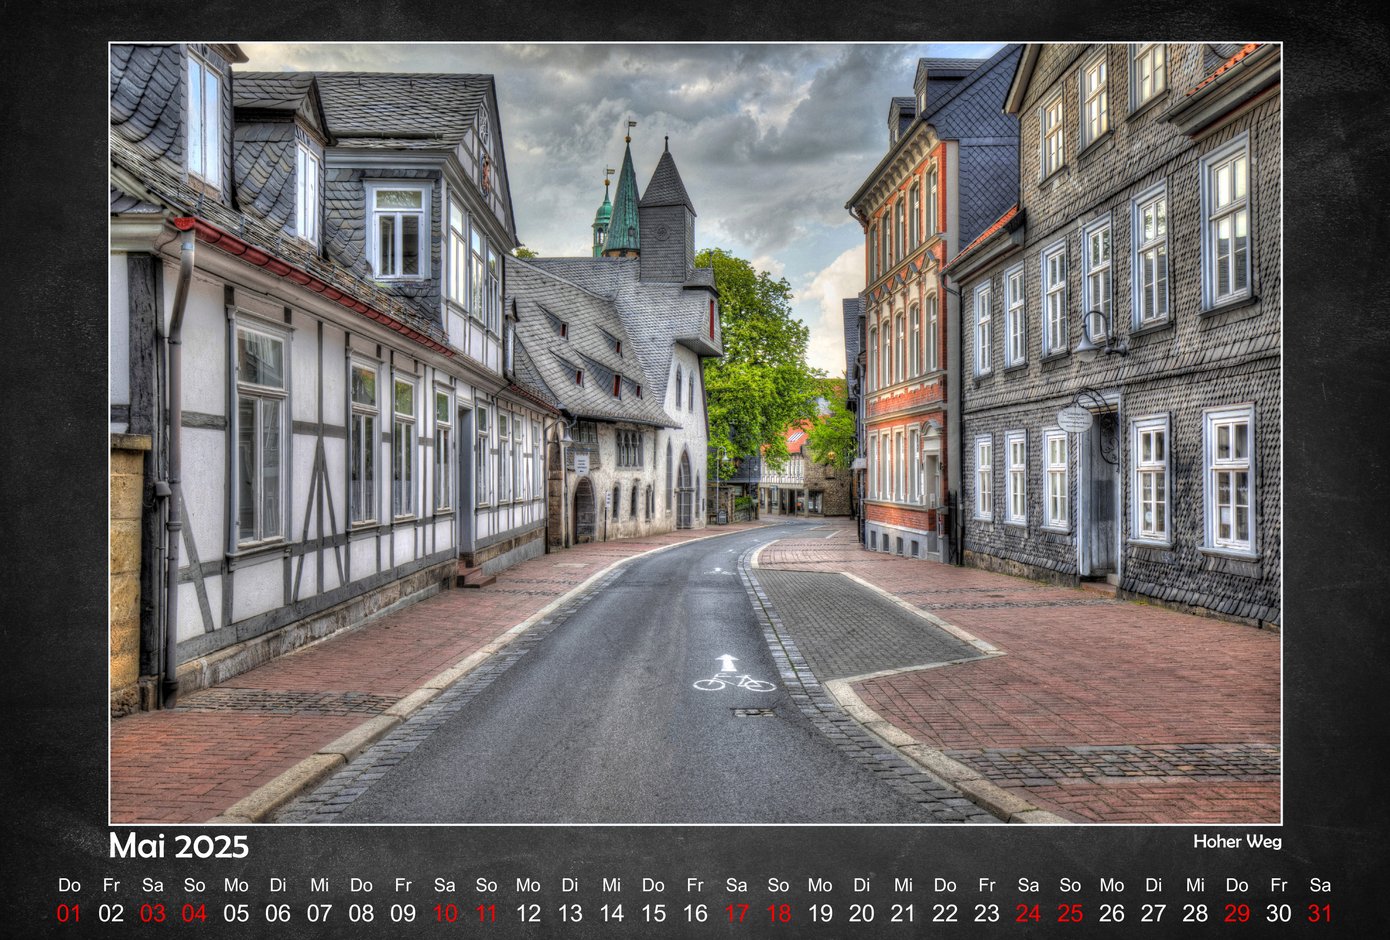Select the red date 17
The width and height of the screenshot is (1390, 940).
pos(737,913)
